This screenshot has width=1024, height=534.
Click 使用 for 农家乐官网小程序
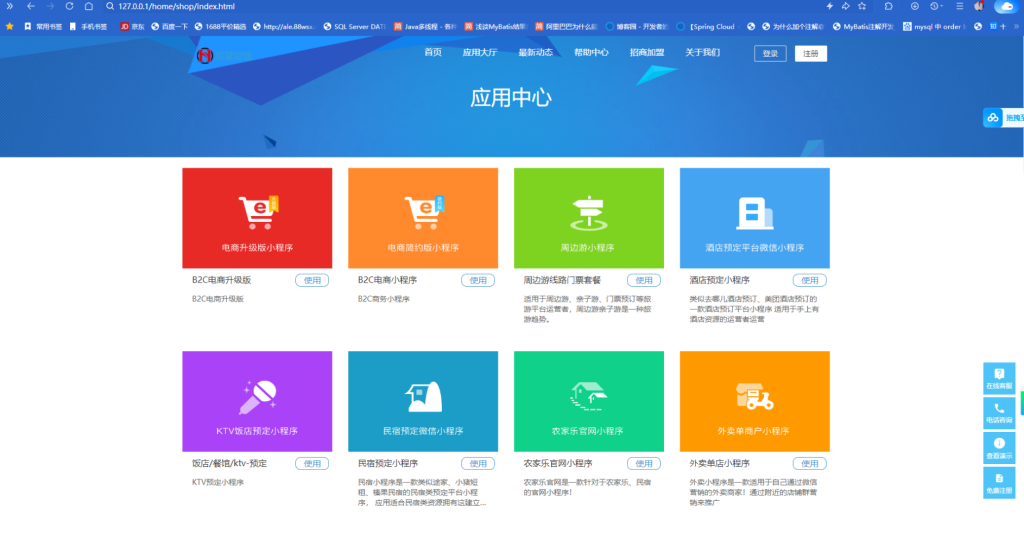(x=644, y=463)
